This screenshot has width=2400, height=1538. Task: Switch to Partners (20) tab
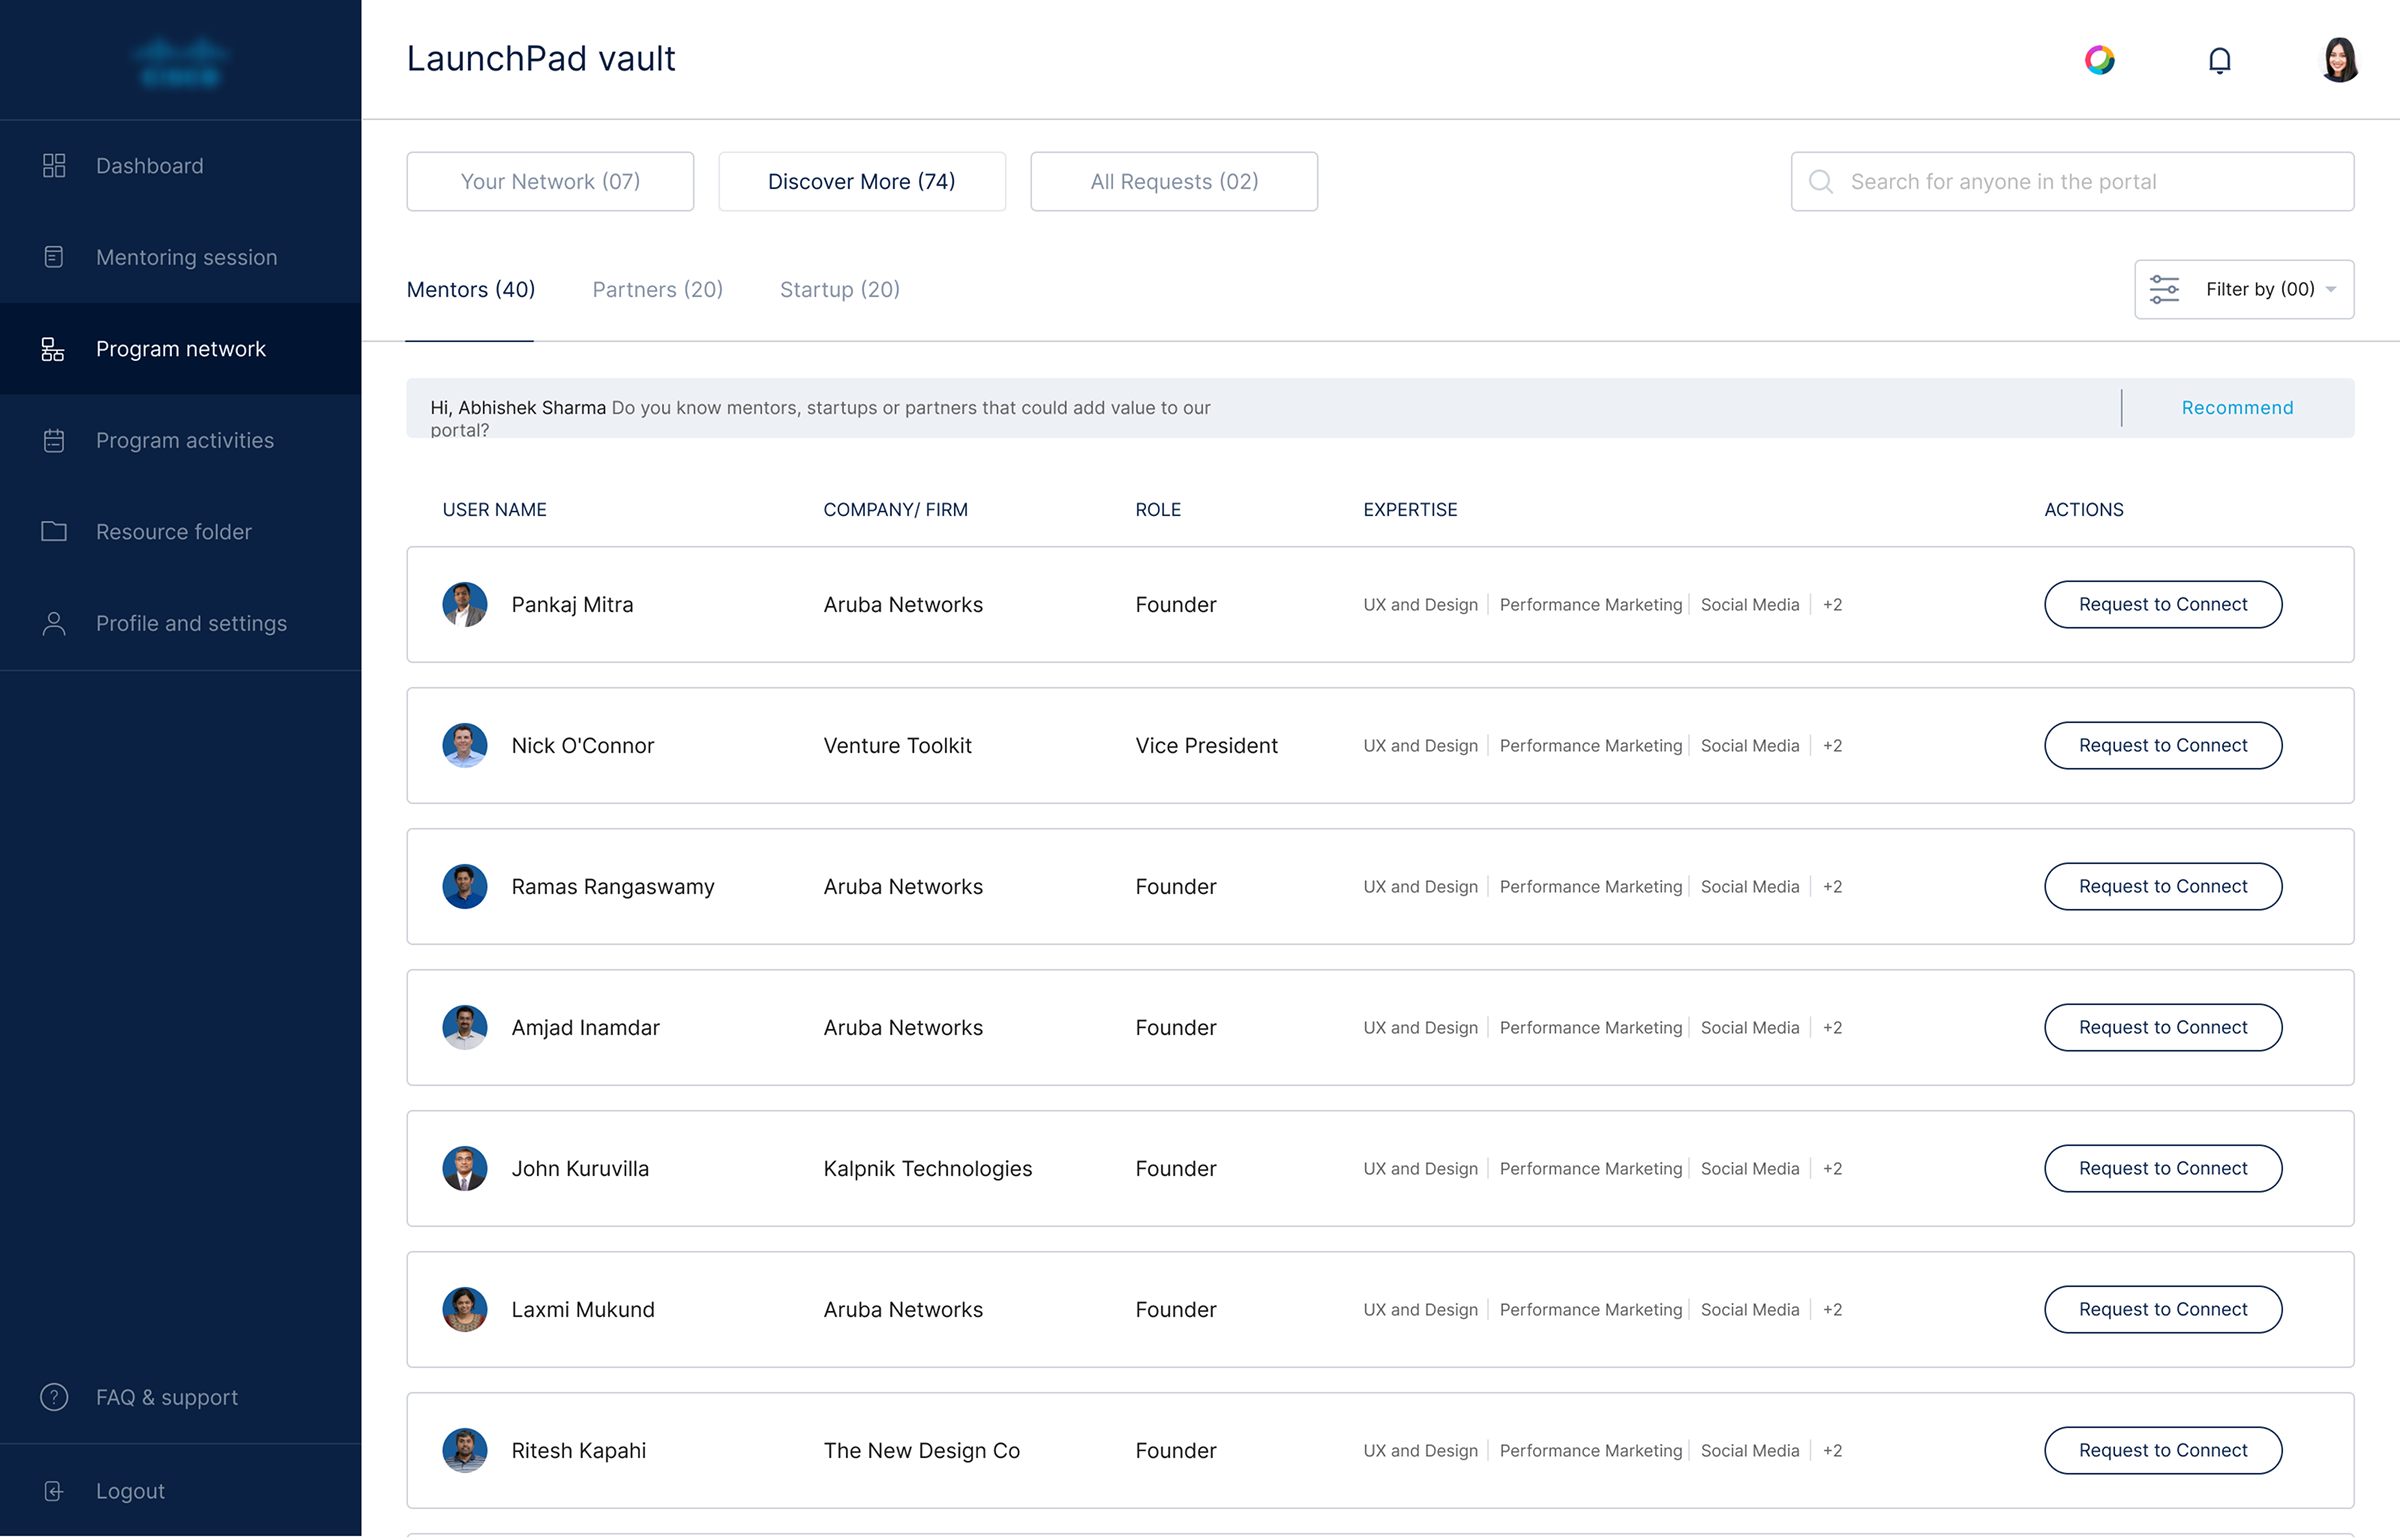(x=657, y=290)
